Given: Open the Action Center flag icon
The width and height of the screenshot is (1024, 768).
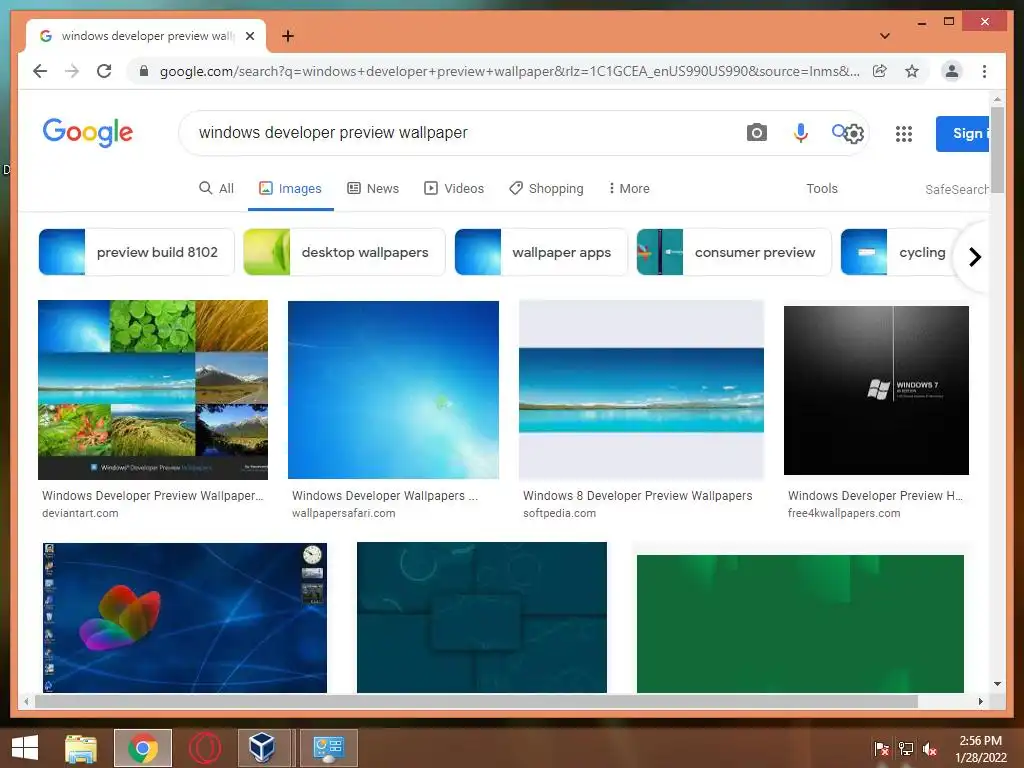Looking at the screenshot, I should pyautogui.click(x=881, y=749).
